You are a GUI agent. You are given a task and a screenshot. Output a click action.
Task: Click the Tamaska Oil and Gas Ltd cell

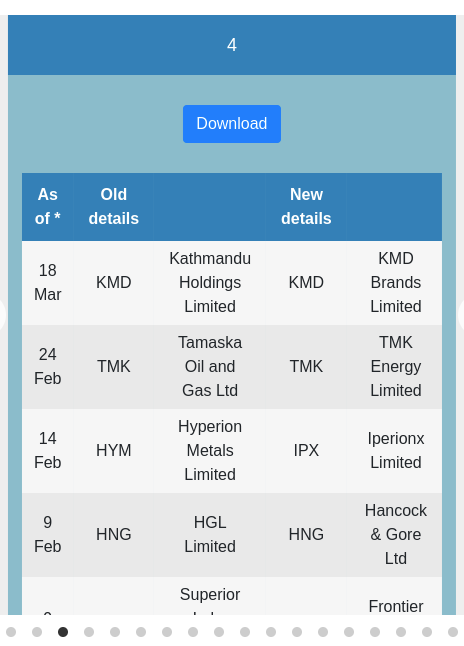210,367
